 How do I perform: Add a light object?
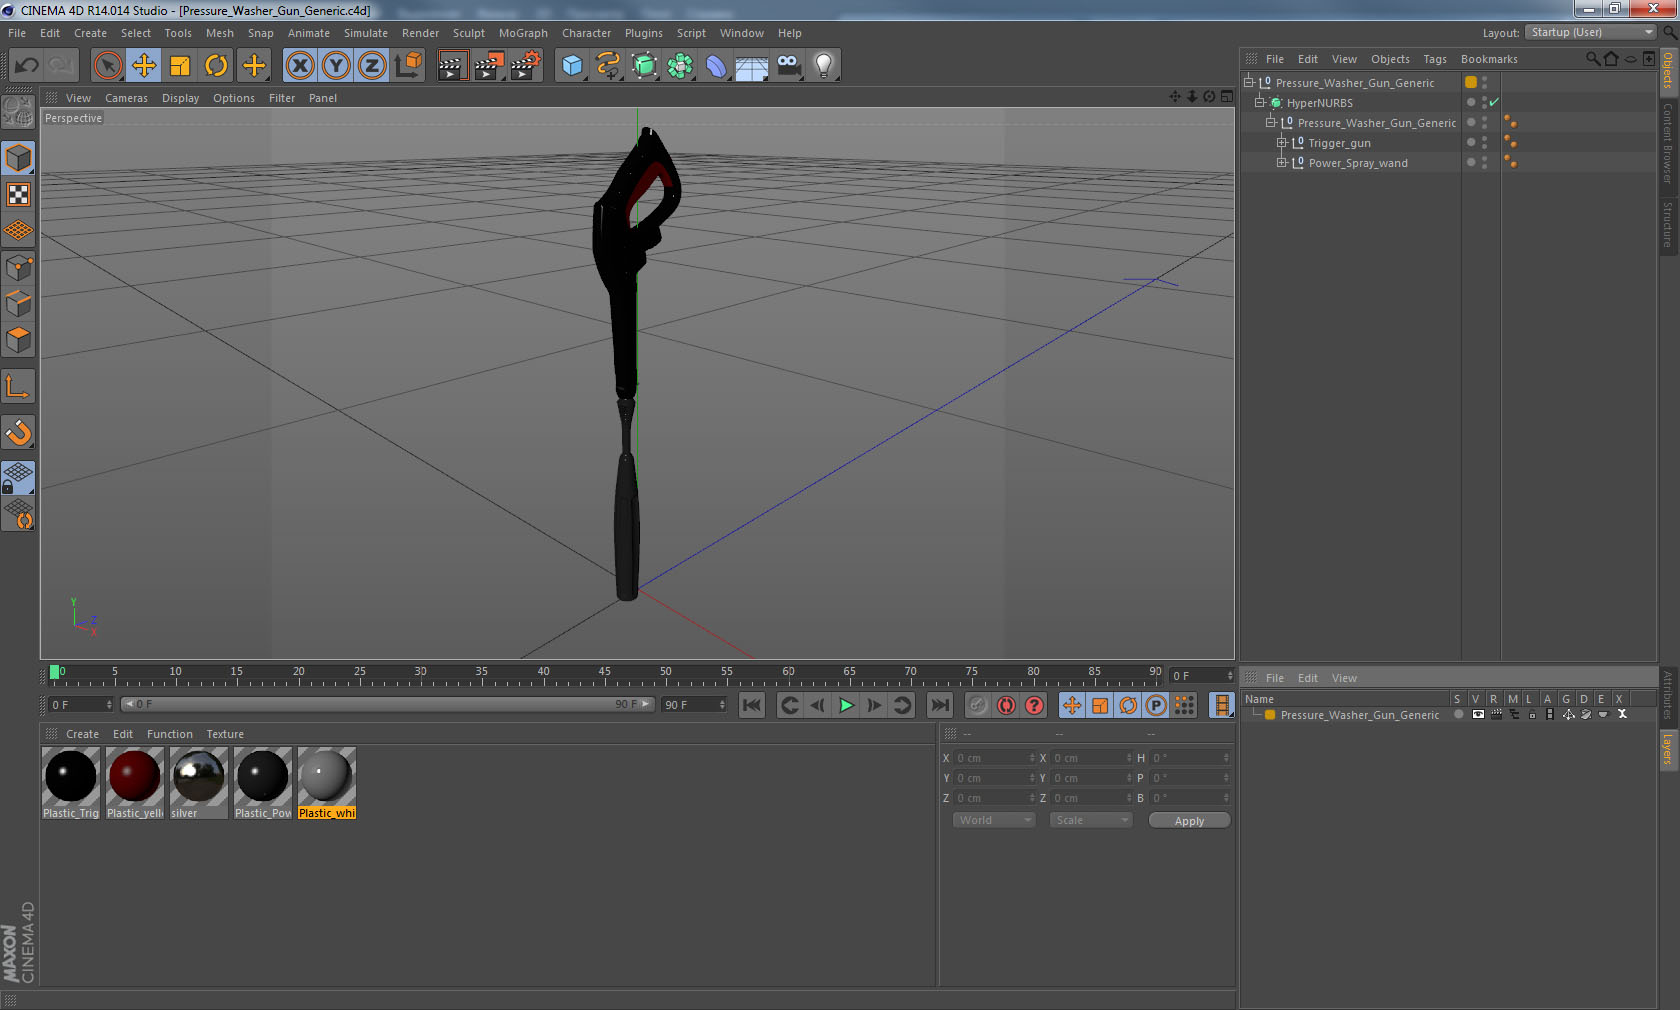(824, 66)
